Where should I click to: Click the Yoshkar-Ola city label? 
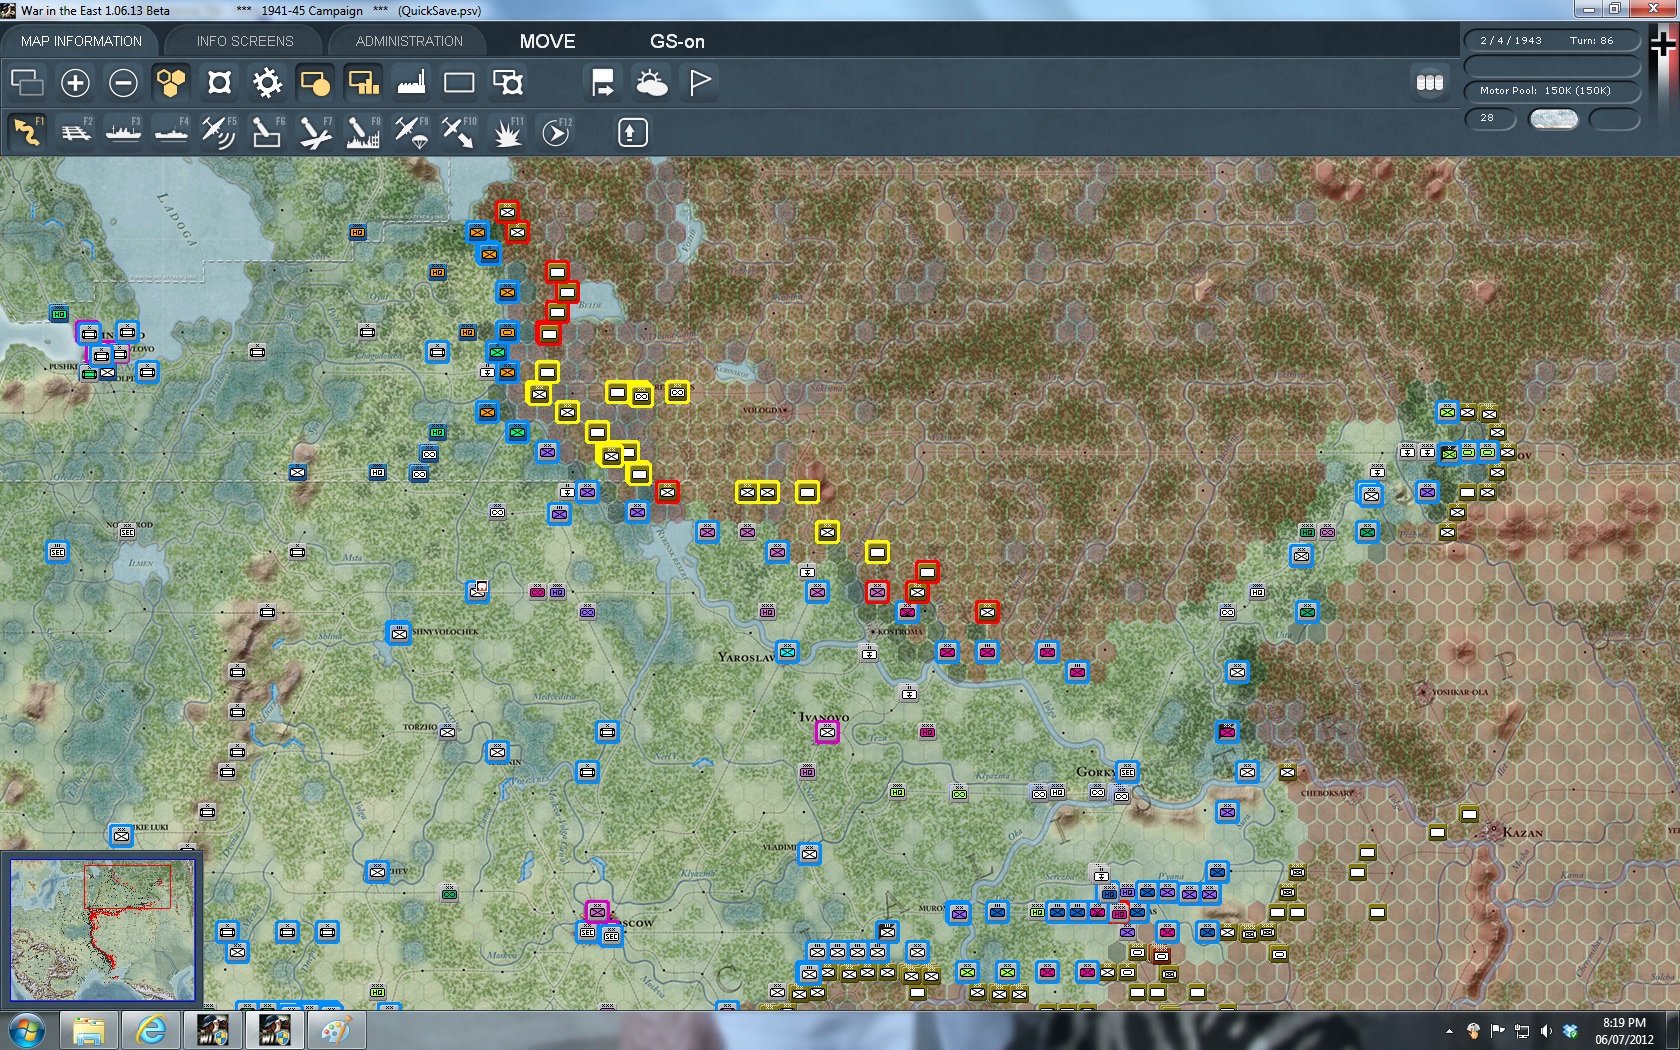tap(1459, 692)
